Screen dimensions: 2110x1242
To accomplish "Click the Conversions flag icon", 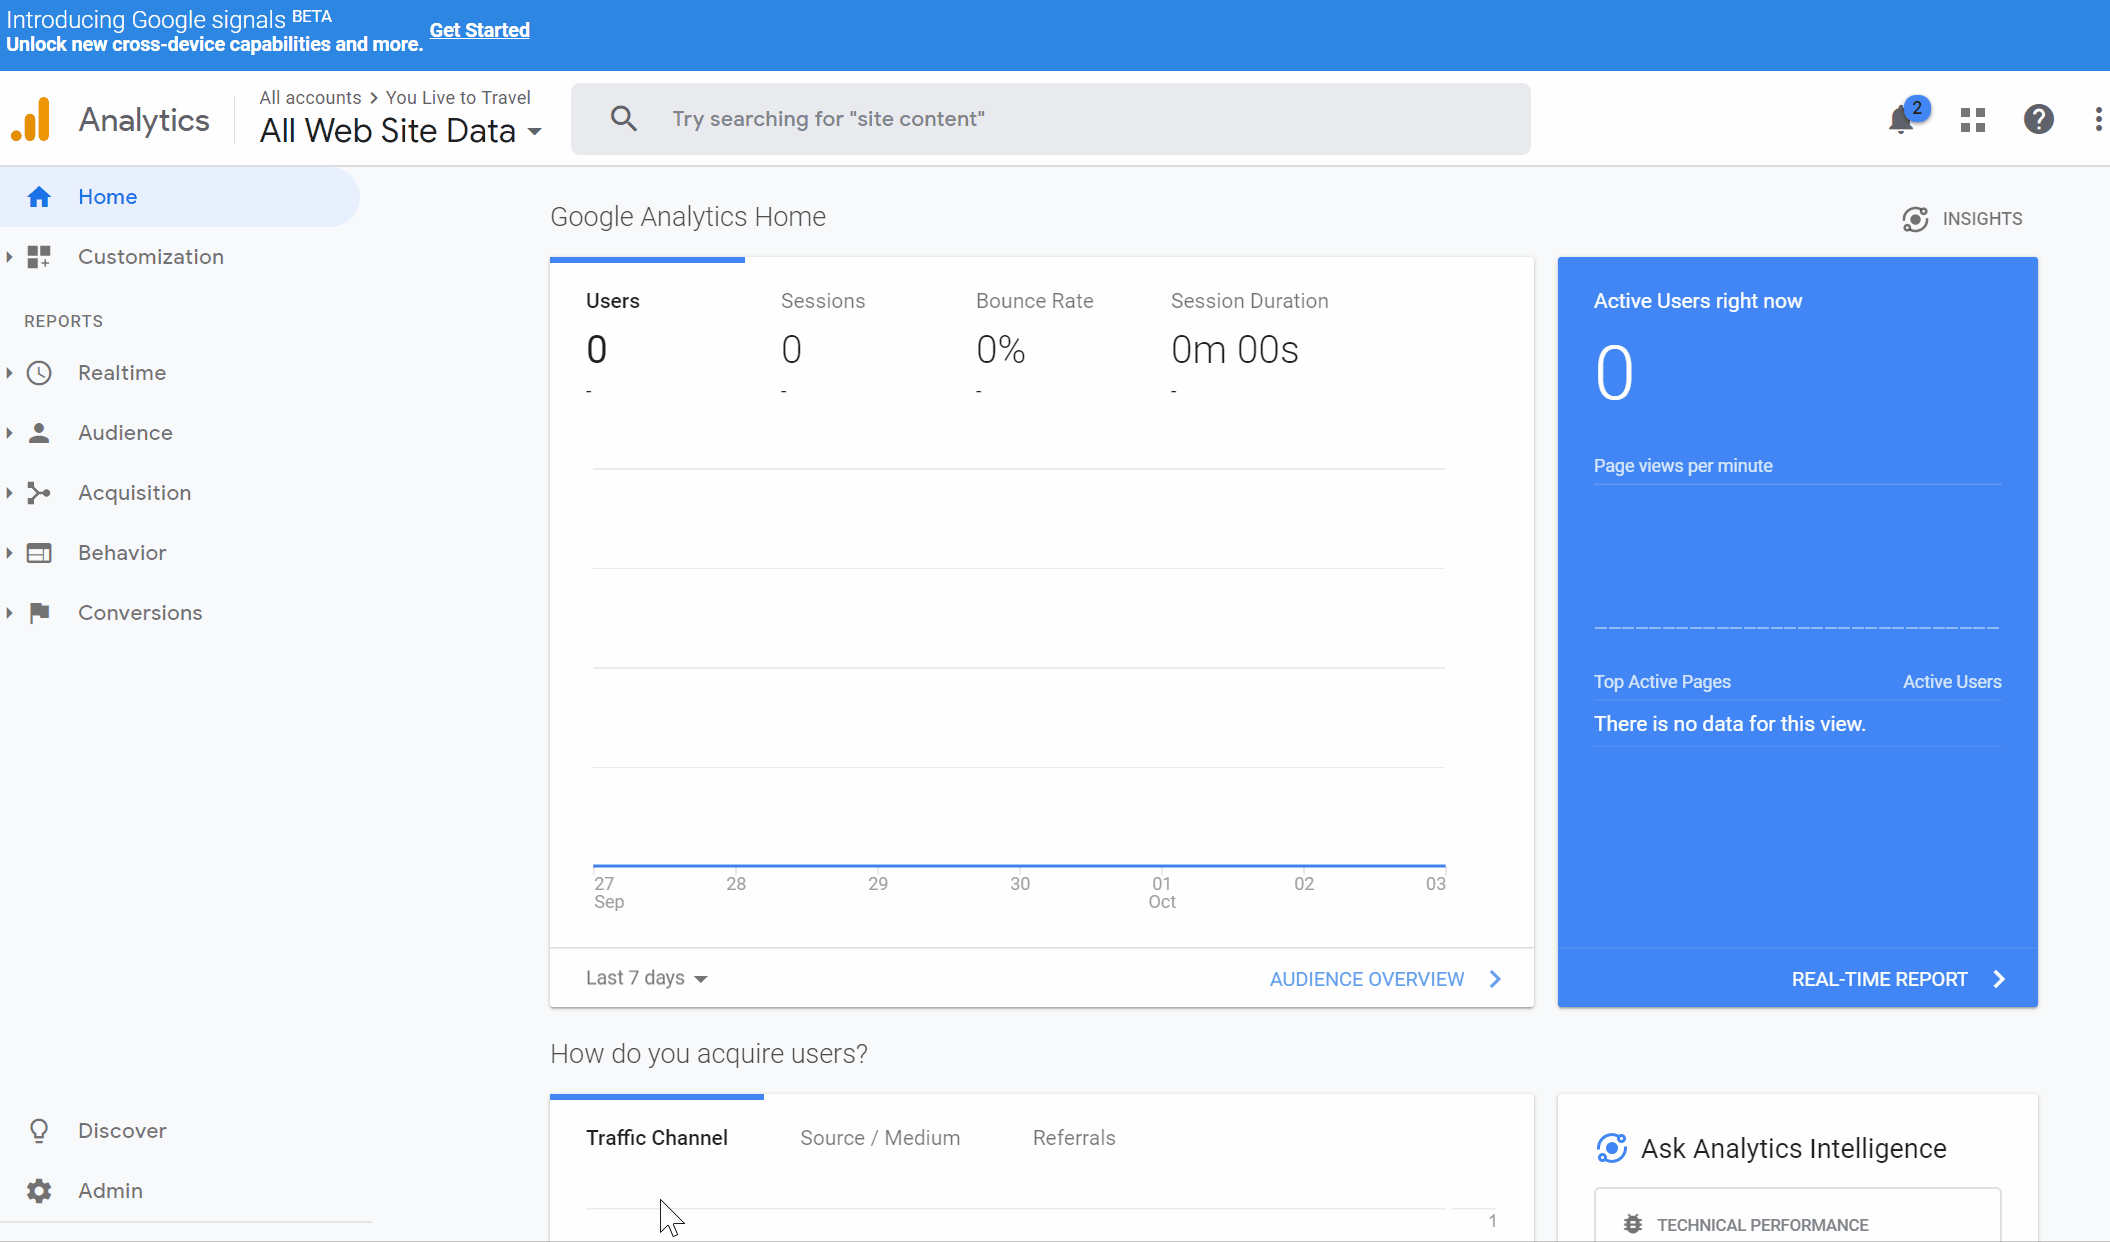I will click(40, 613).
